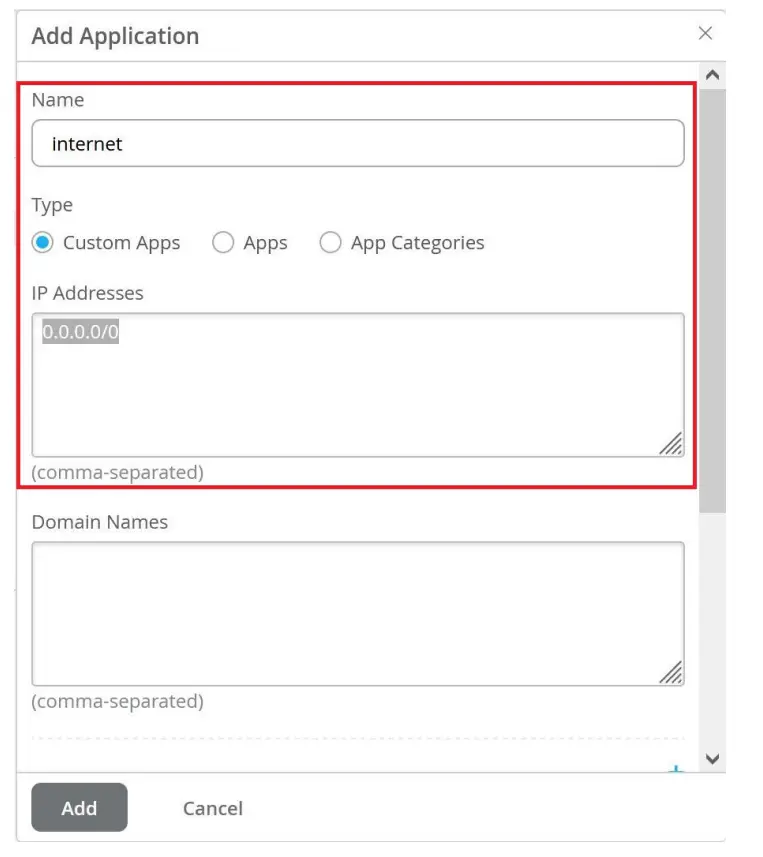Focus the Name field containing internet
763x857 pixels.
pos(357,144)
